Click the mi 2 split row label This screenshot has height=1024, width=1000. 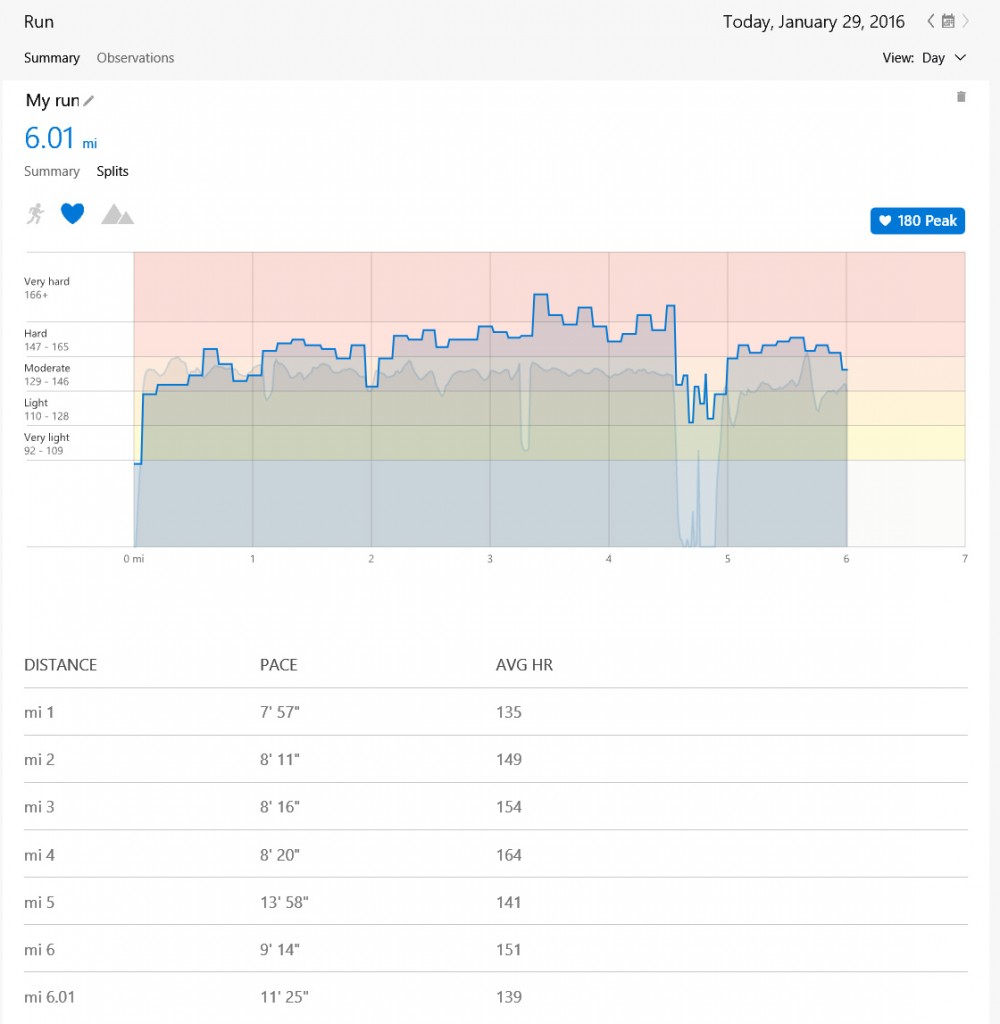pyautogui.click(x=39, y=760)
